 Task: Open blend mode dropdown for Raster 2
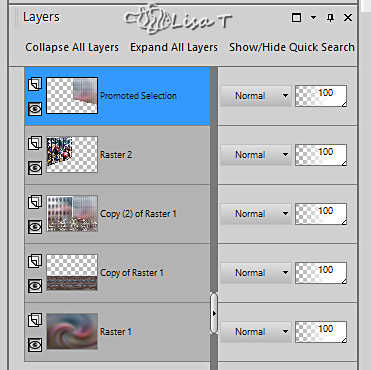[256, 155]
